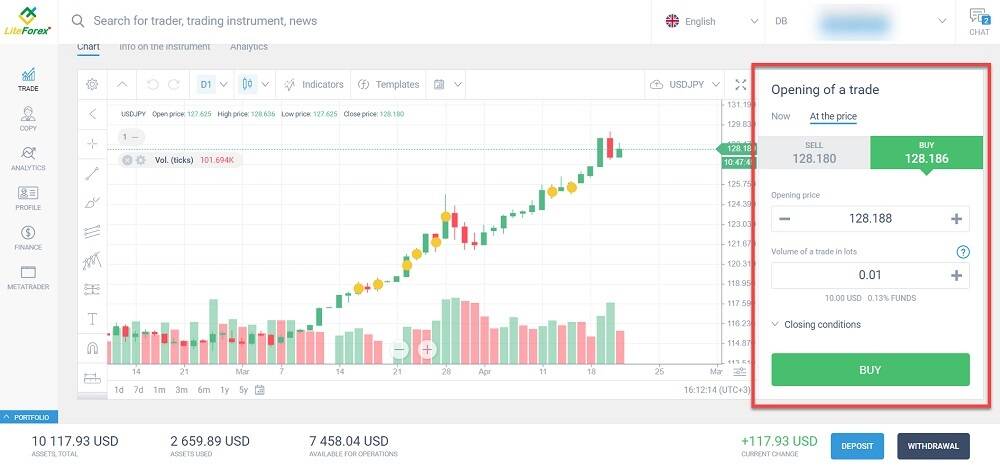Collapse the drawing tools panel arrow
The image size is (1000, 469).
pos(92,114)
